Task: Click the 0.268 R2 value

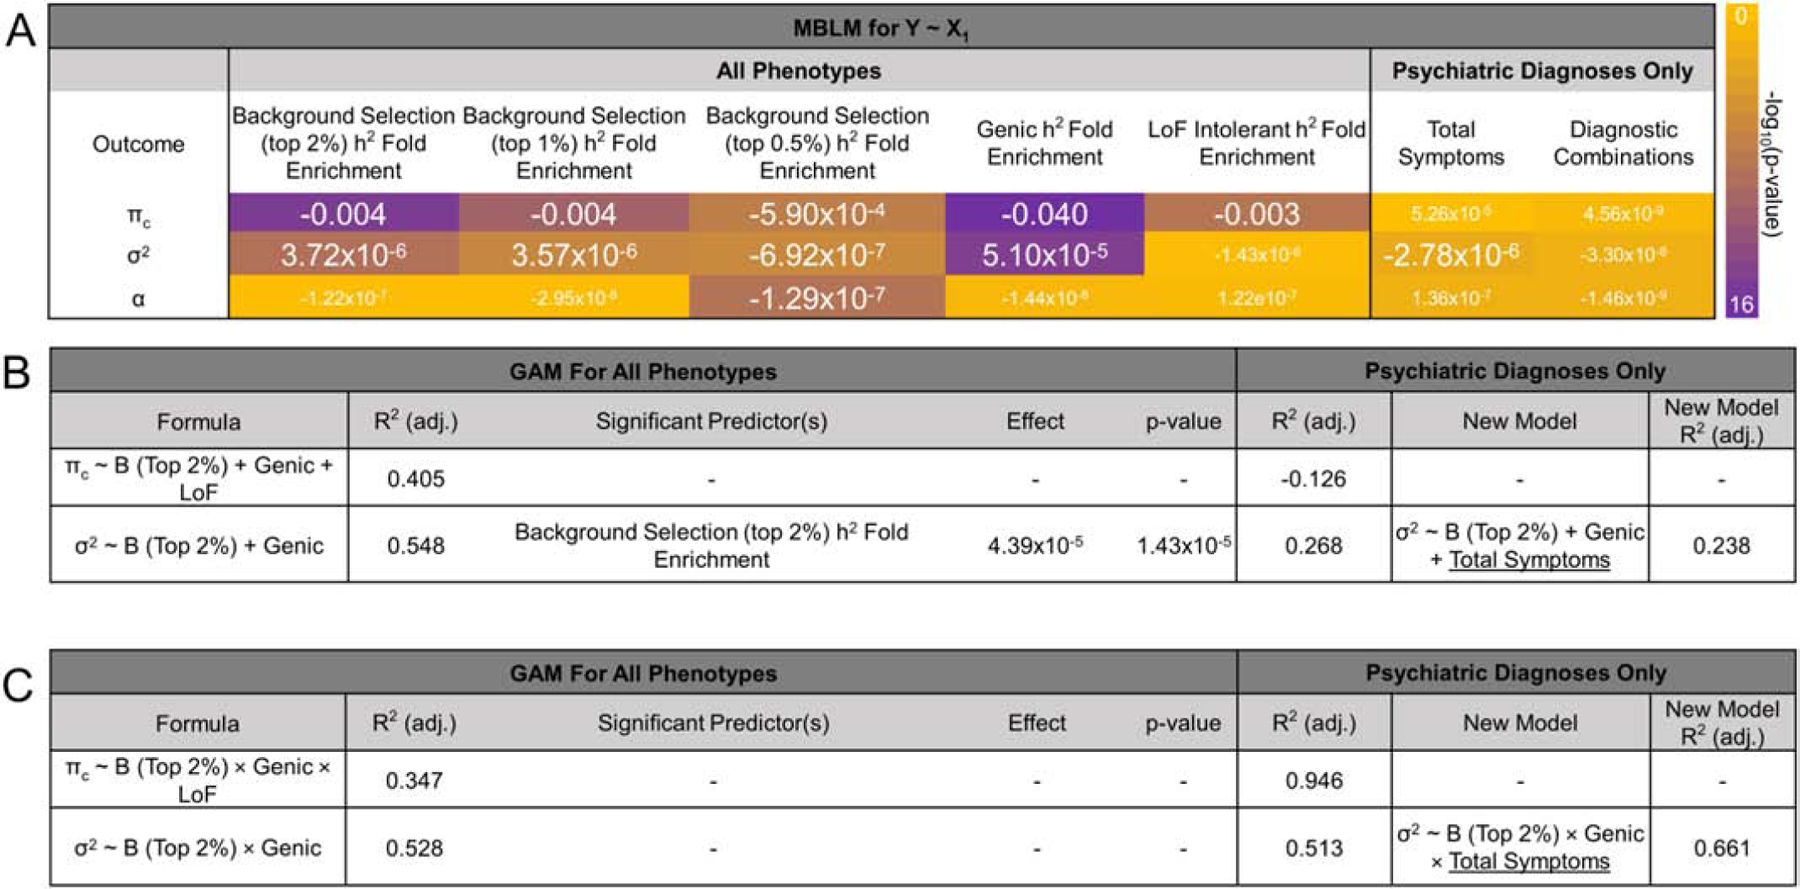Action: tap(1313, 545)
